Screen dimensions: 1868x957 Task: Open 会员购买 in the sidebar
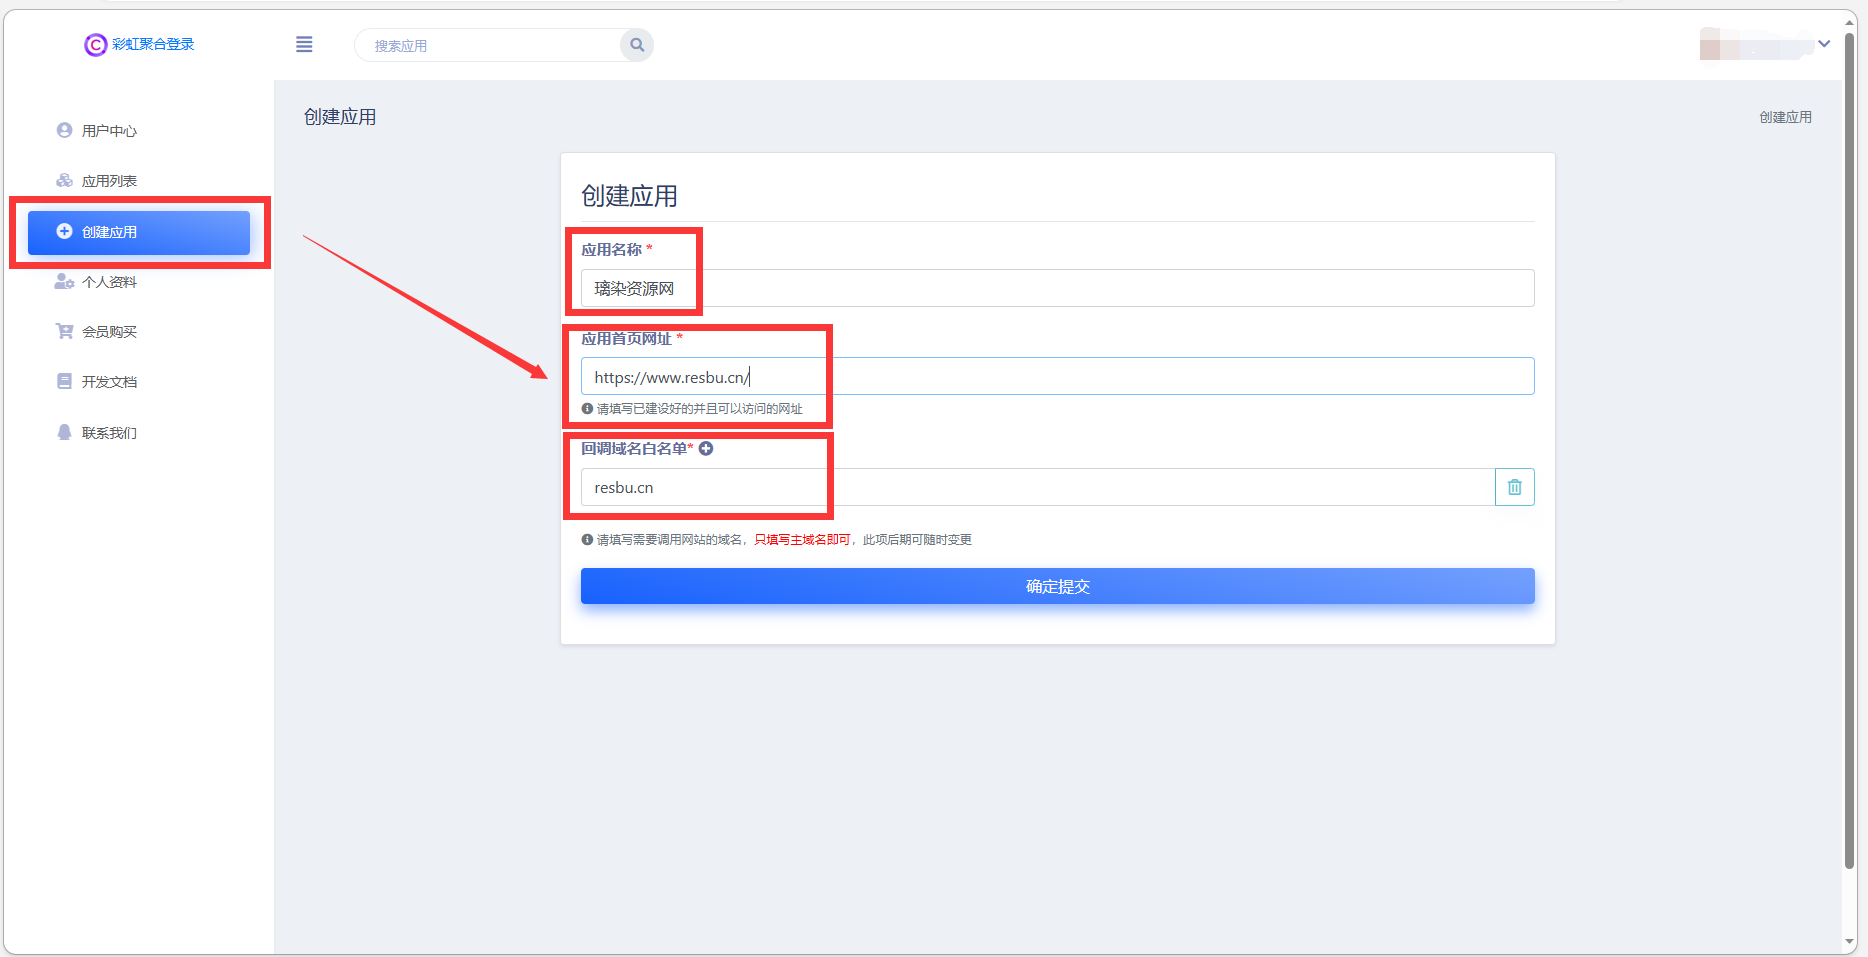pyautogui.click(x=139, y=332)
